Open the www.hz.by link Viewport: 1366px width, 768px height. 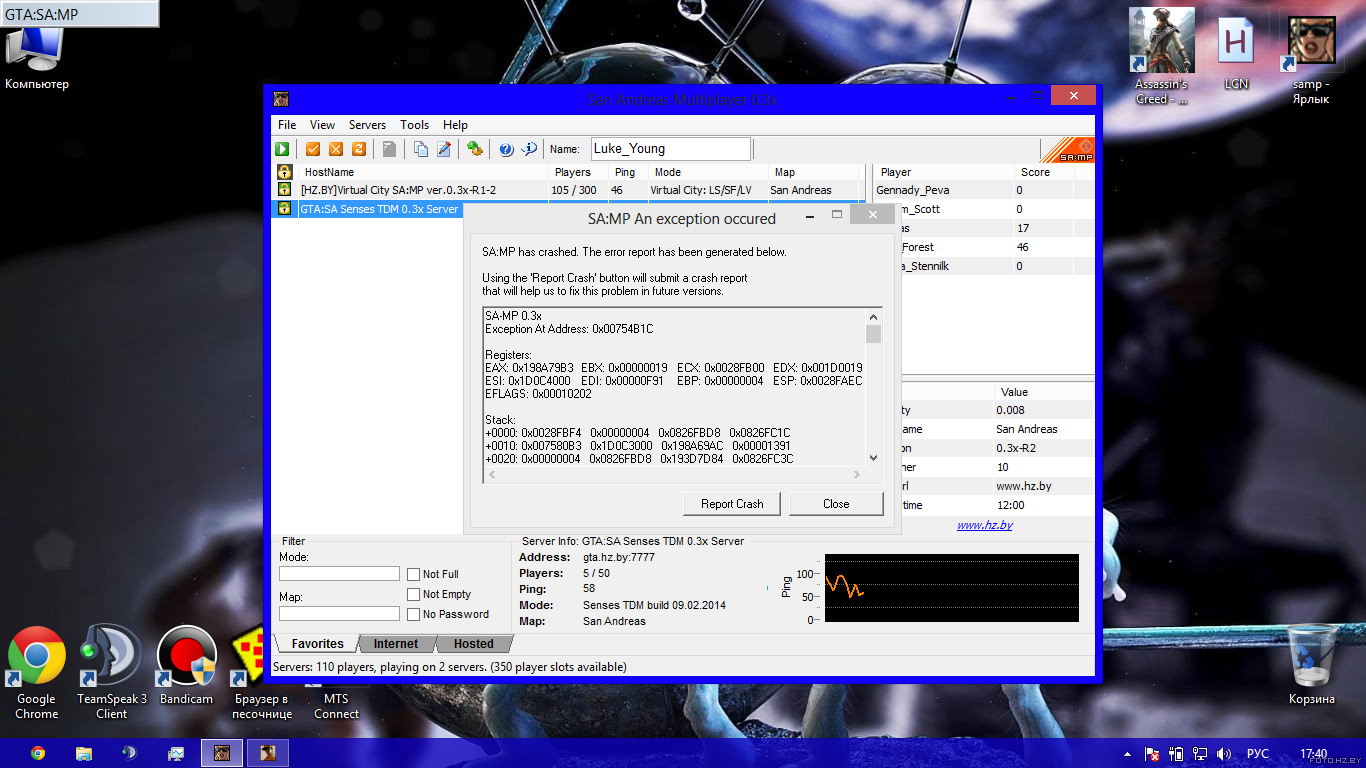point(984,525)
